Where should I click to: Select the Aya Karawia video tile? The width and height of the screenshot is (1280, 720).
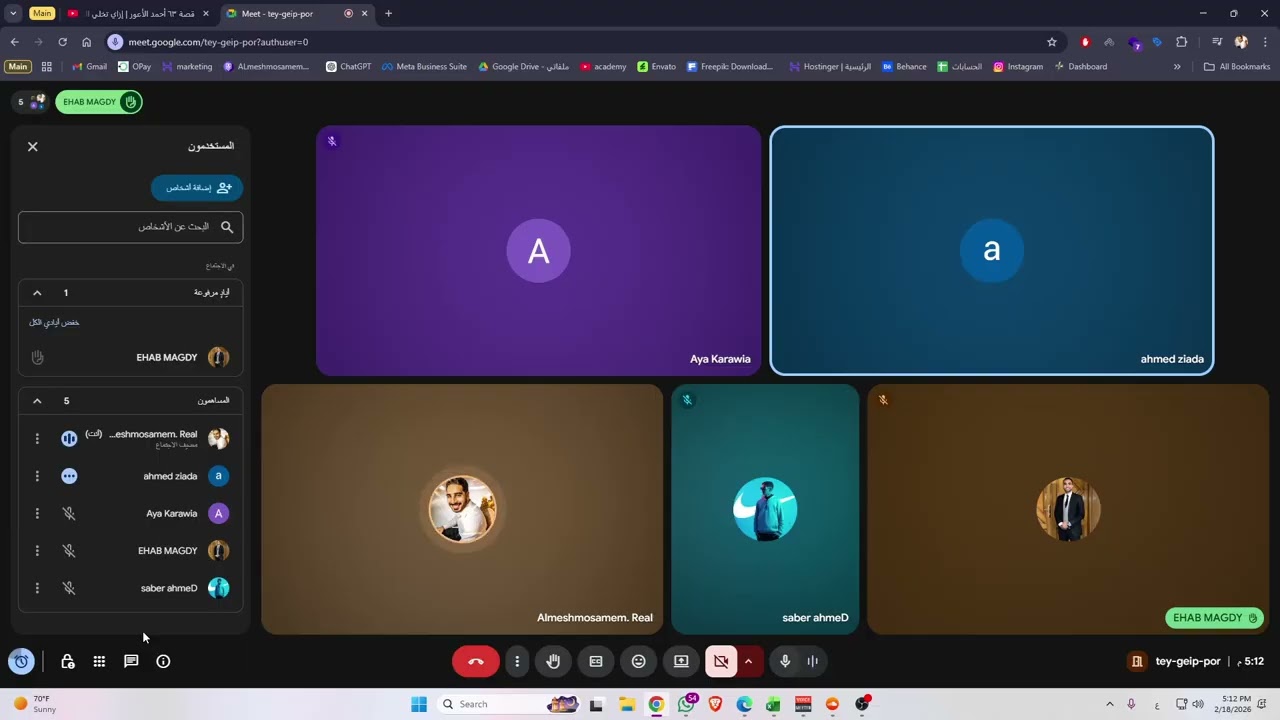(x=539, y=250)
